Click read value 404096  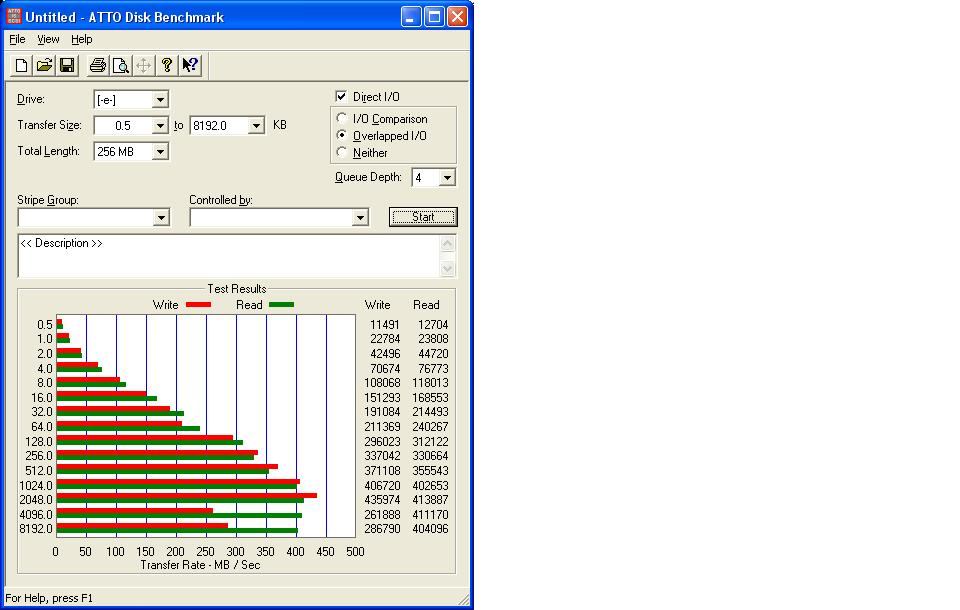point(430,529)
